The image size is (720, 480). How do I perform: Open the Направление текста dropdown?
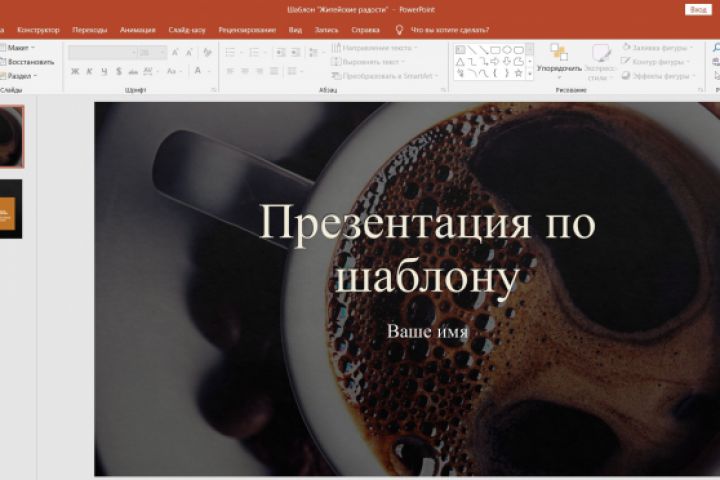[x=375, y=48]
